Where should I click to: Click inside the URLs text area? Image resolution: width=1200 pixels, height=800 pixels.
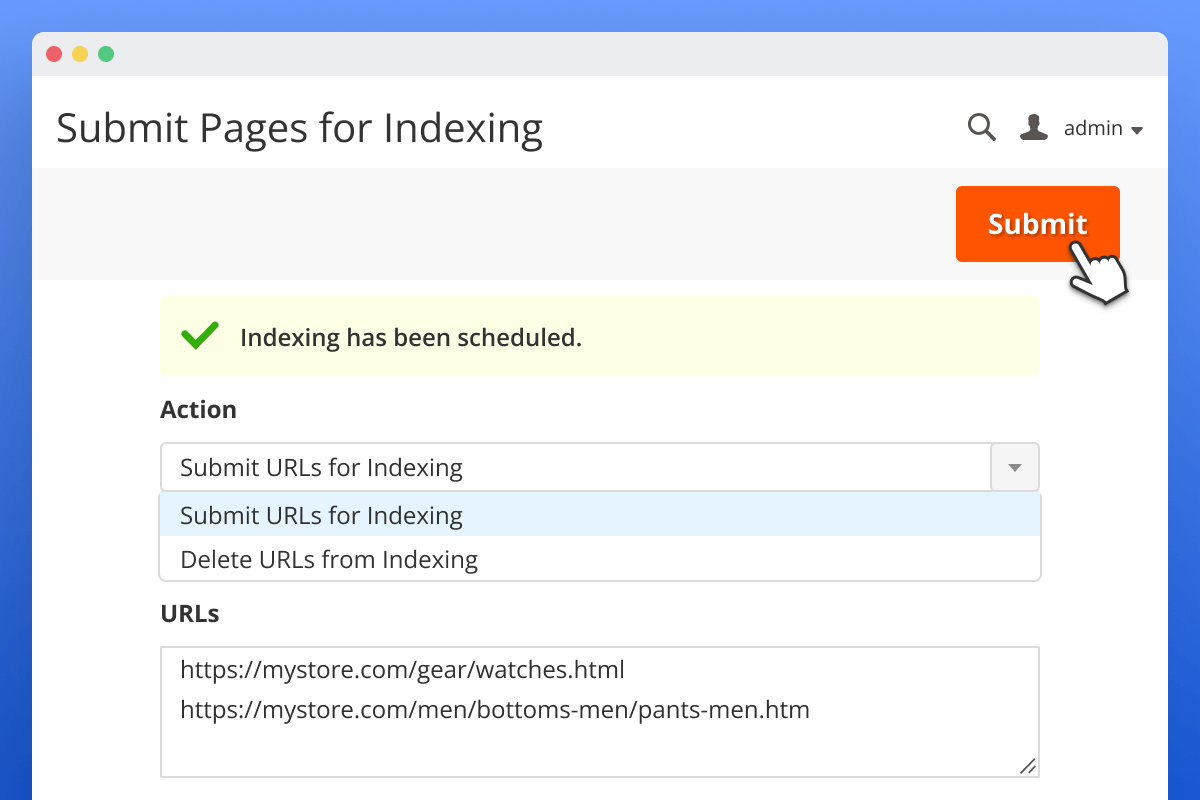600,740
